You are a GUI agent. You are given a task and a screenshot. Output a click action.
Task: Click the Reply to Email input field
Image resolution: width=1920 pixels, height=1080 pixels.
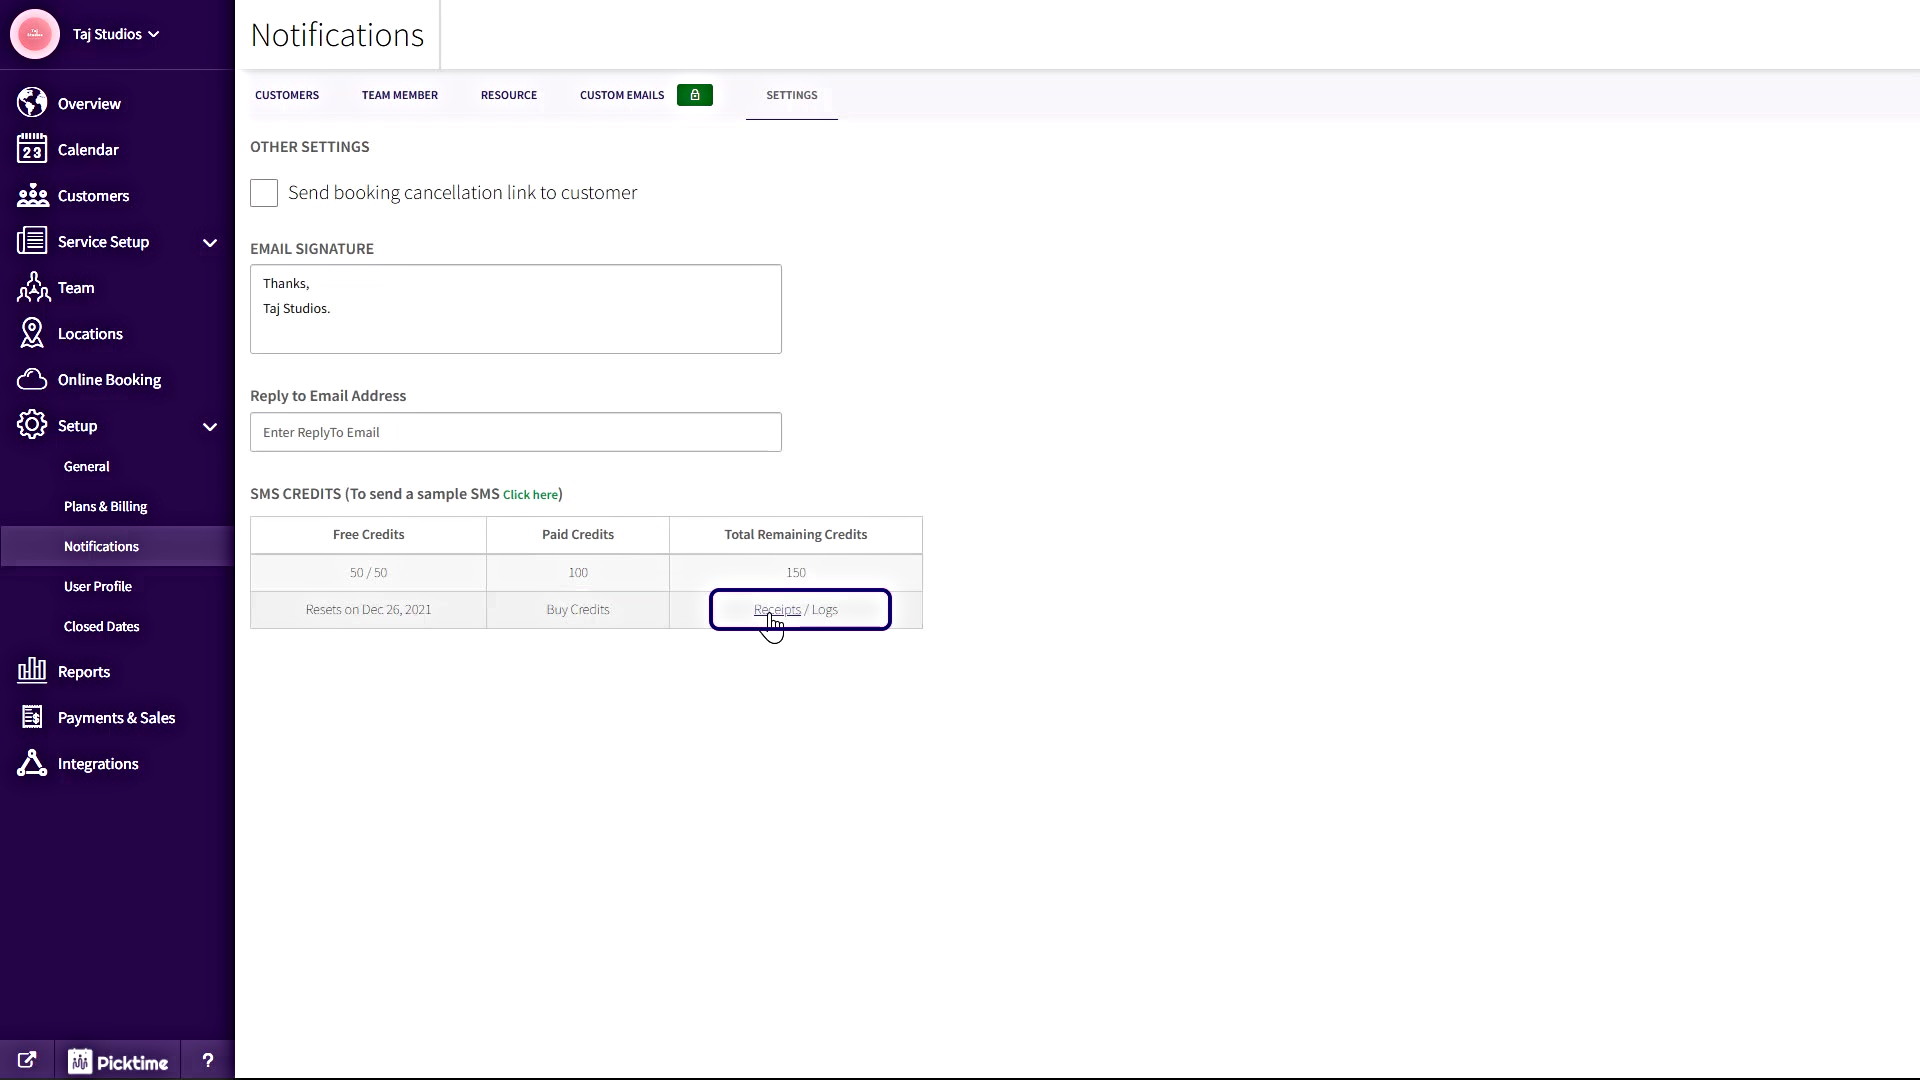[515, 432]
